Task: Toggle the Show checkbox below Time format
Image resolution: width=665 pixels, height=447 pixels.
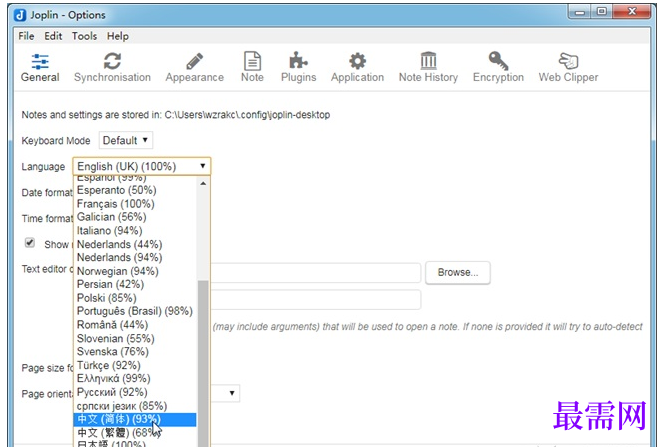Action: click(x=30, y=243)
